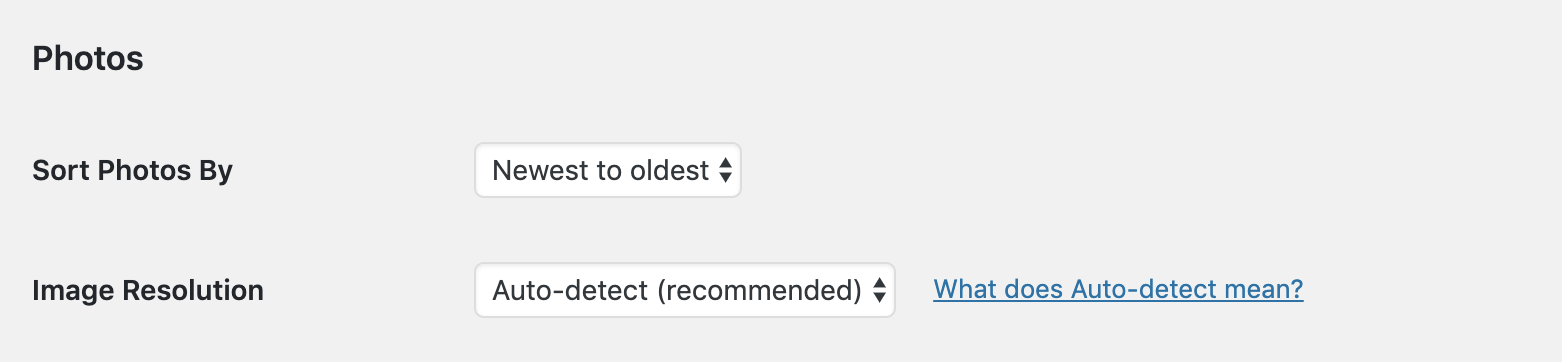
Task: Click the Sort Photos By label
Action: point(132,170)
